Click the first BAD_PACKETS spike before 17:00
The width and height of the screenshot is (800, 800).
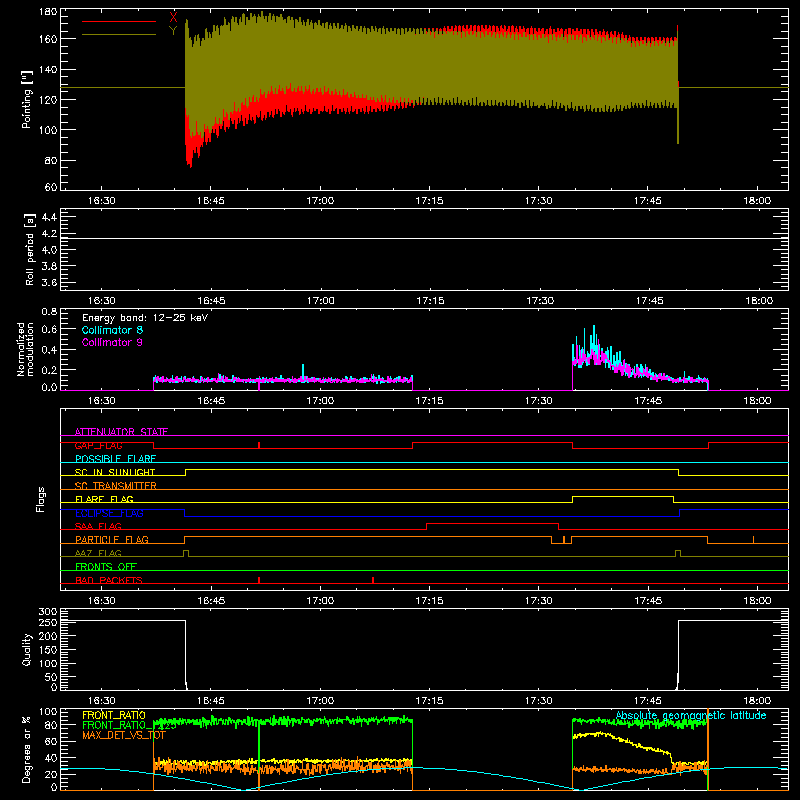(259, 580)
